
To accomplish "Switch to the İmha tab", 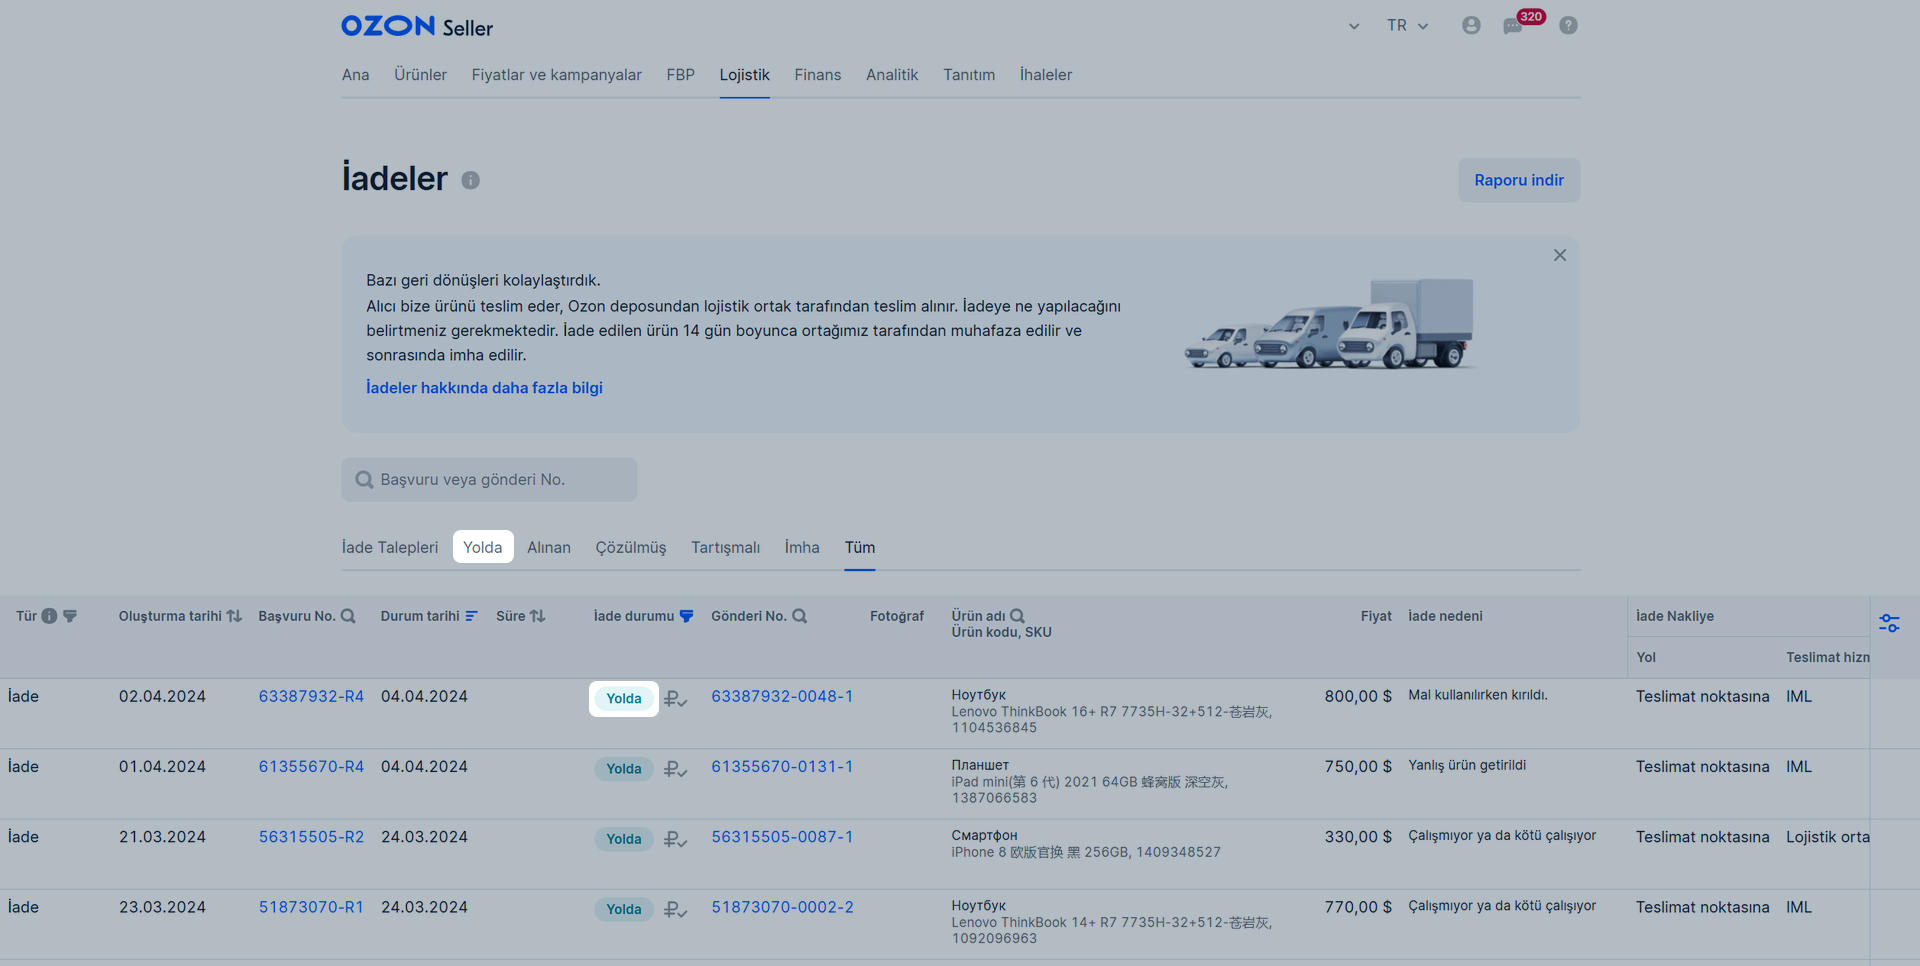I will pyautogui.click(x=802, y=547).
